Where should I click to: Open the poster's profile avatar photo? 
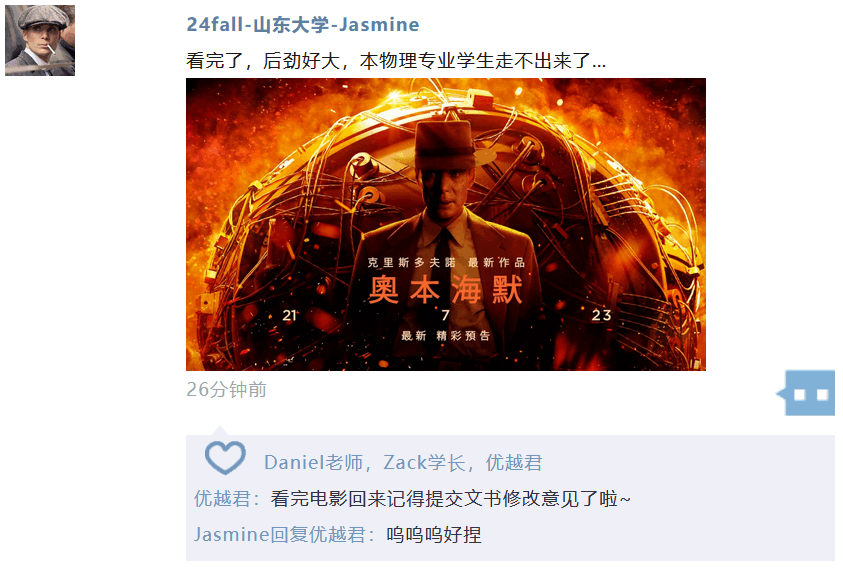pos(40,40)
